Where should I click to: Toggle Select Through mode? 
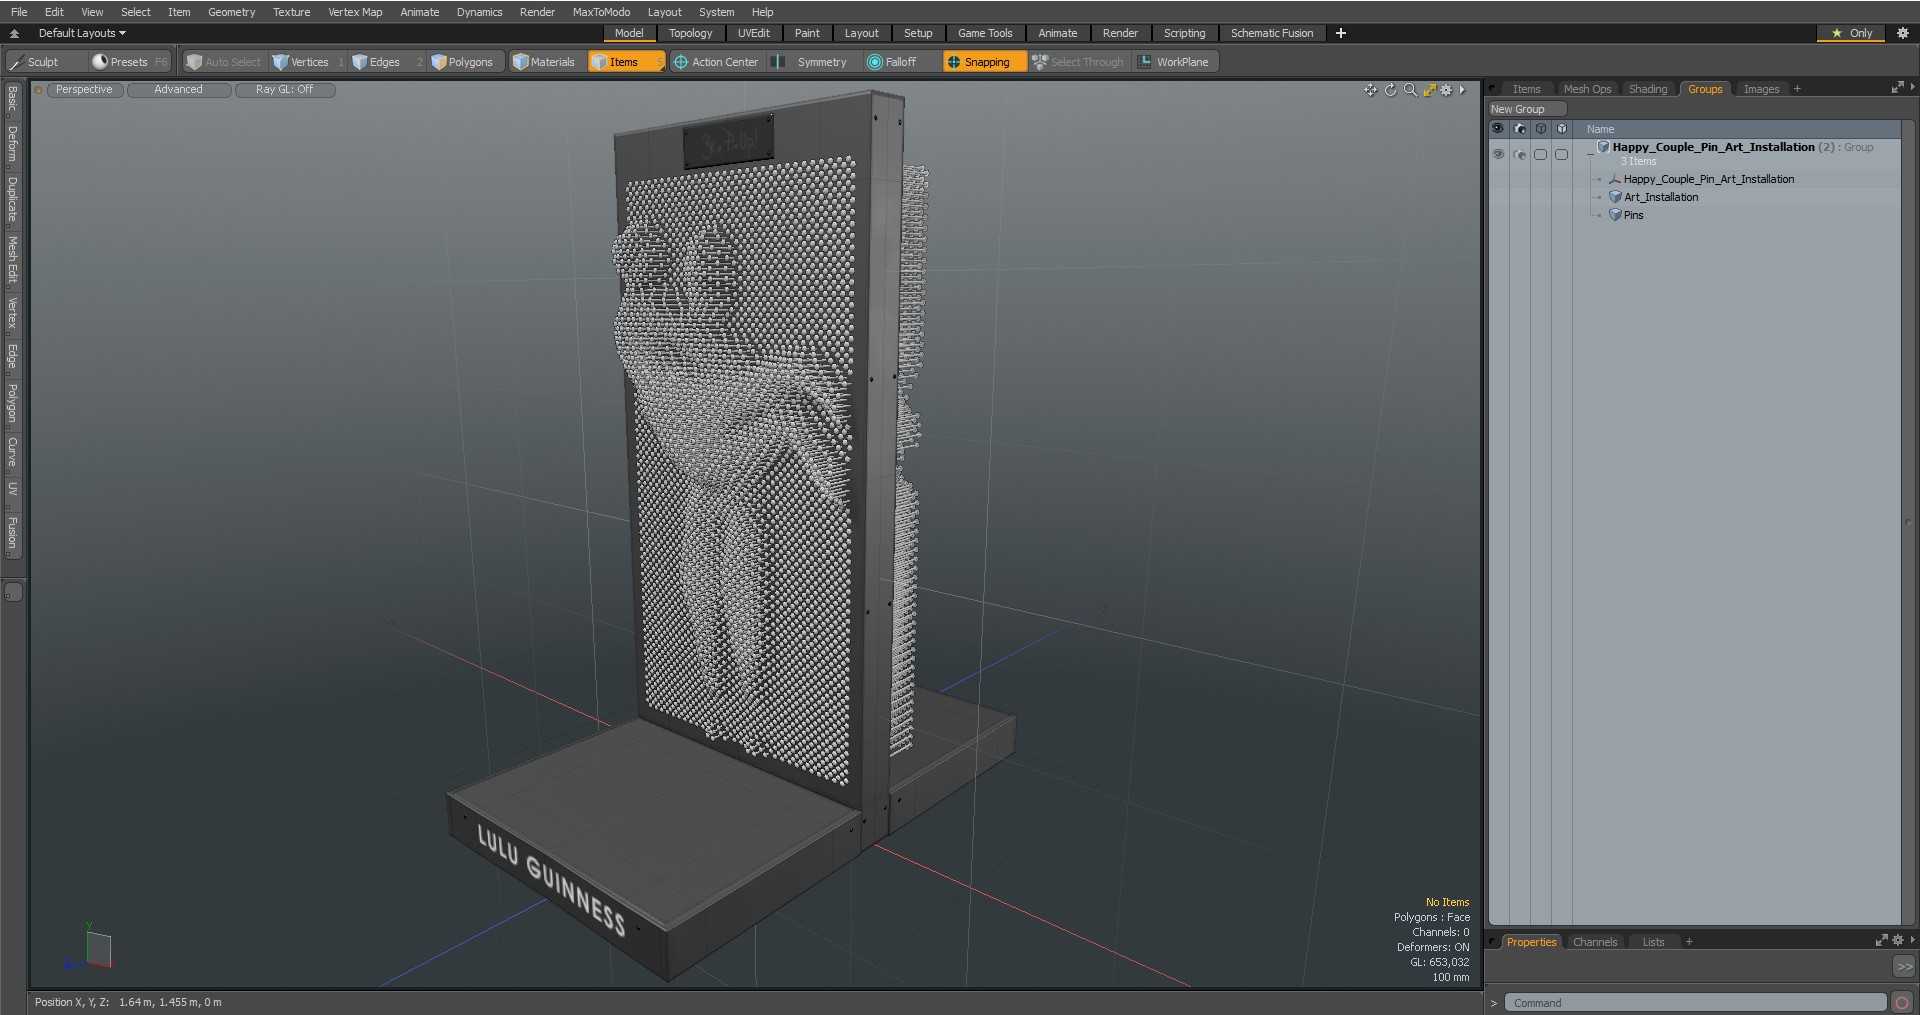tap(1079, 62)
